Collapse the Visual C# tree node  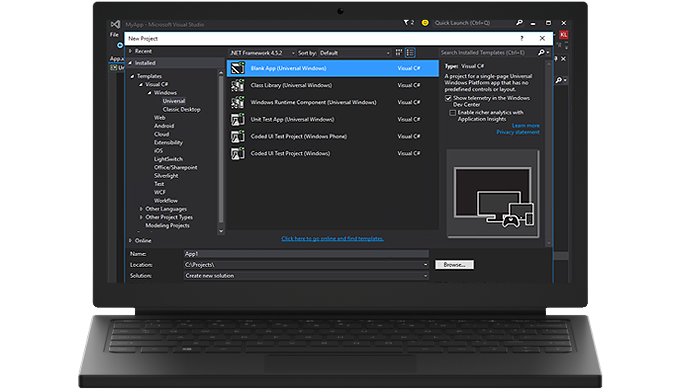click(x=141, y=84)
